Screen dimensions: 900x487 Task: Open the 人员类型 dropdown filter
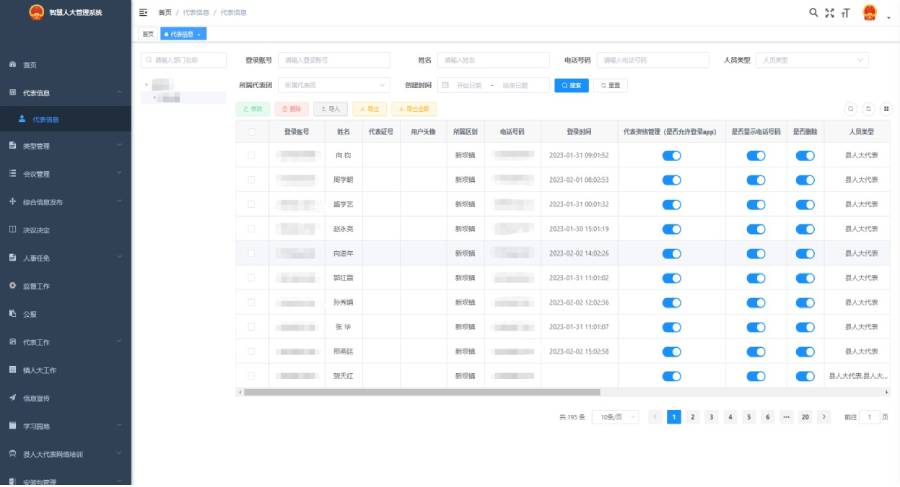(812, 60)
